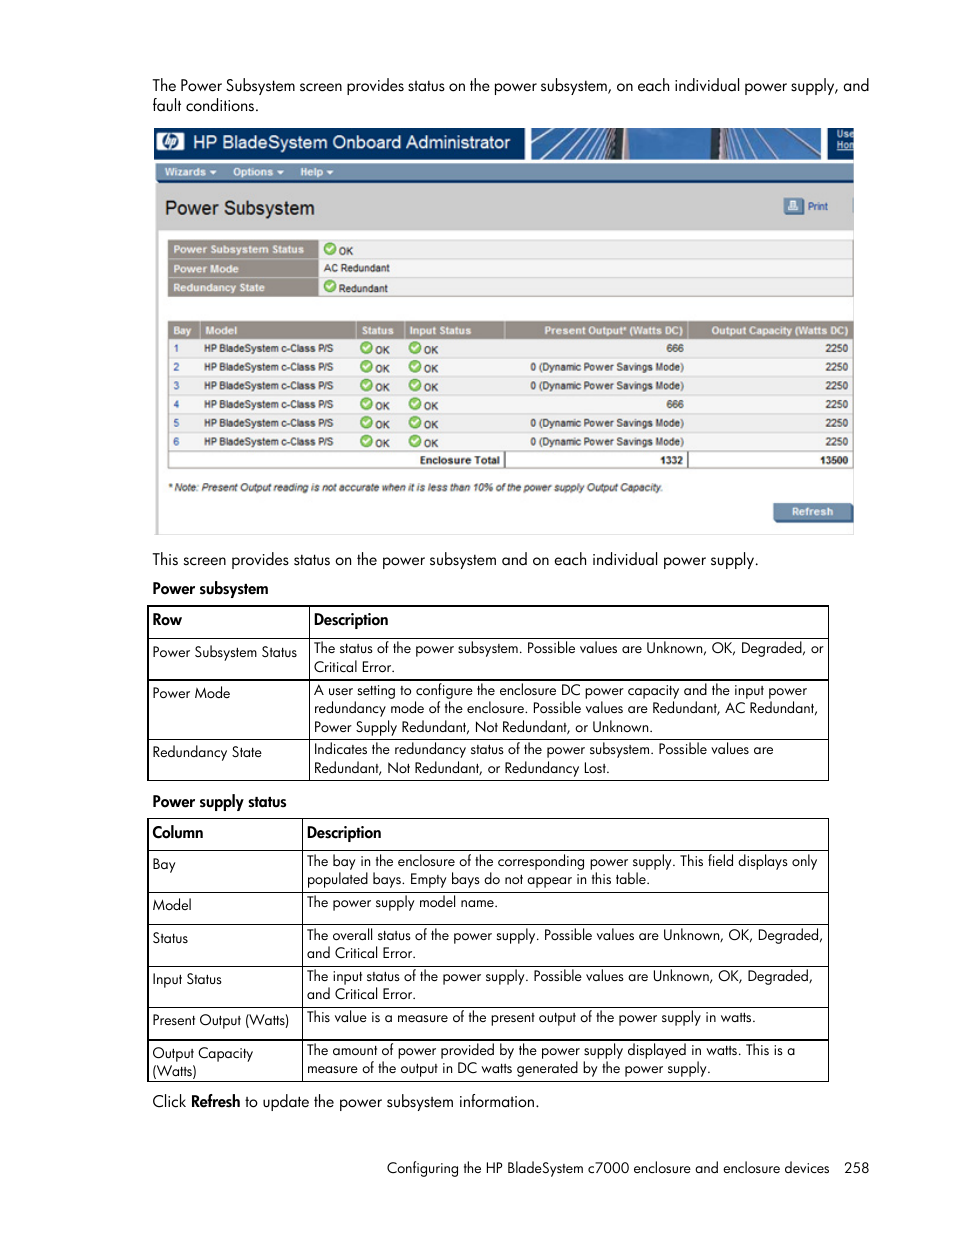954x1235 pixels.
Task: Click the Input Status column header
Action: click(x=454, y=330)
